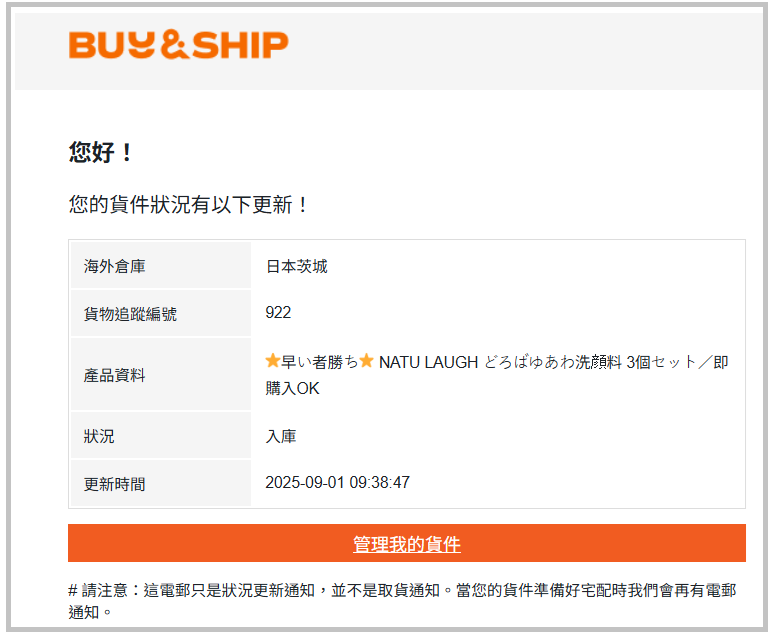Click the 購入OK text on second line

pos(292,388)
